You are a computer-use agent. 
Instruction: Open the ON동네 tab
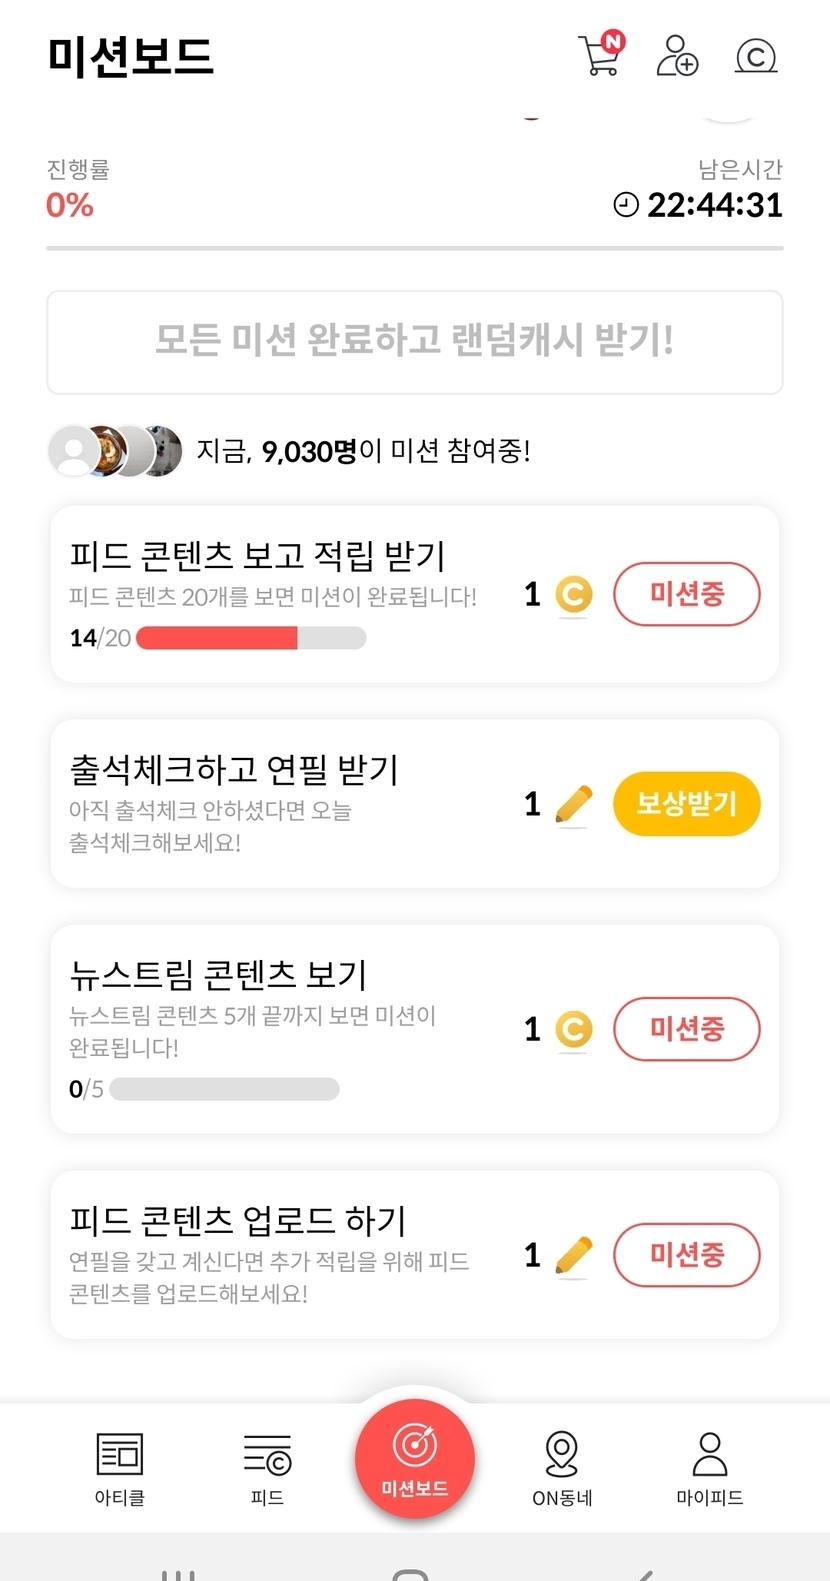[x=562, y=1467]
